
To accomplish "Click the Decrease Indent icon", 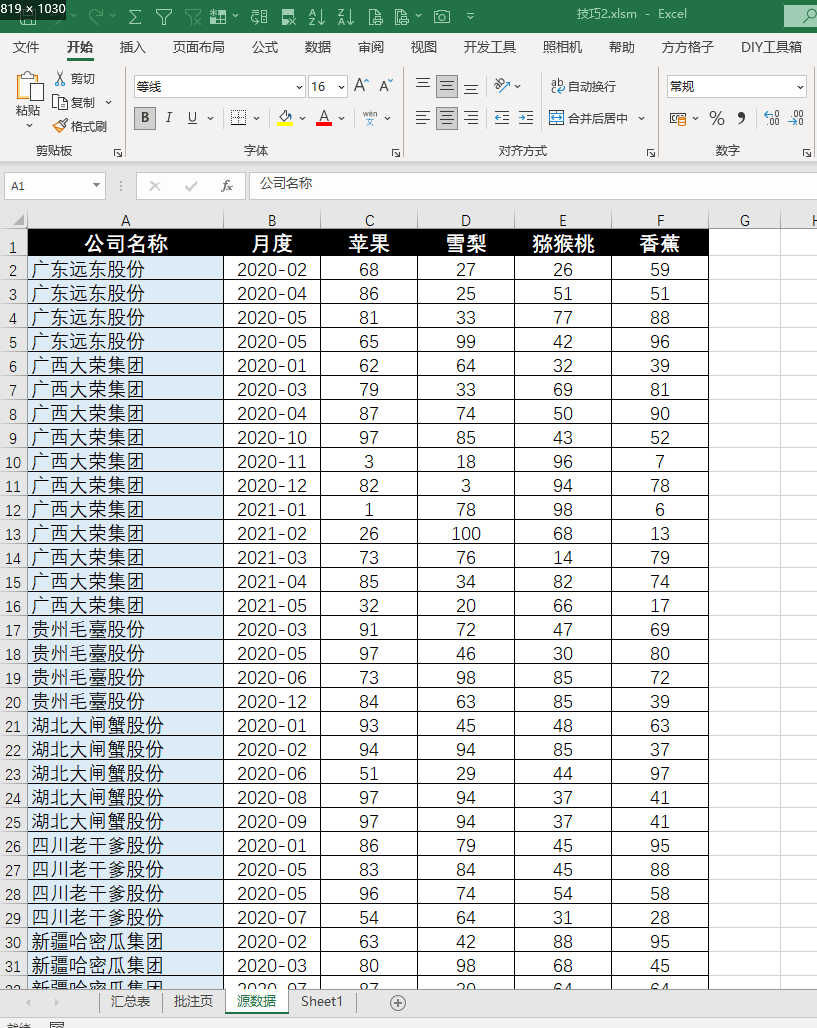I will click(502, 118).
